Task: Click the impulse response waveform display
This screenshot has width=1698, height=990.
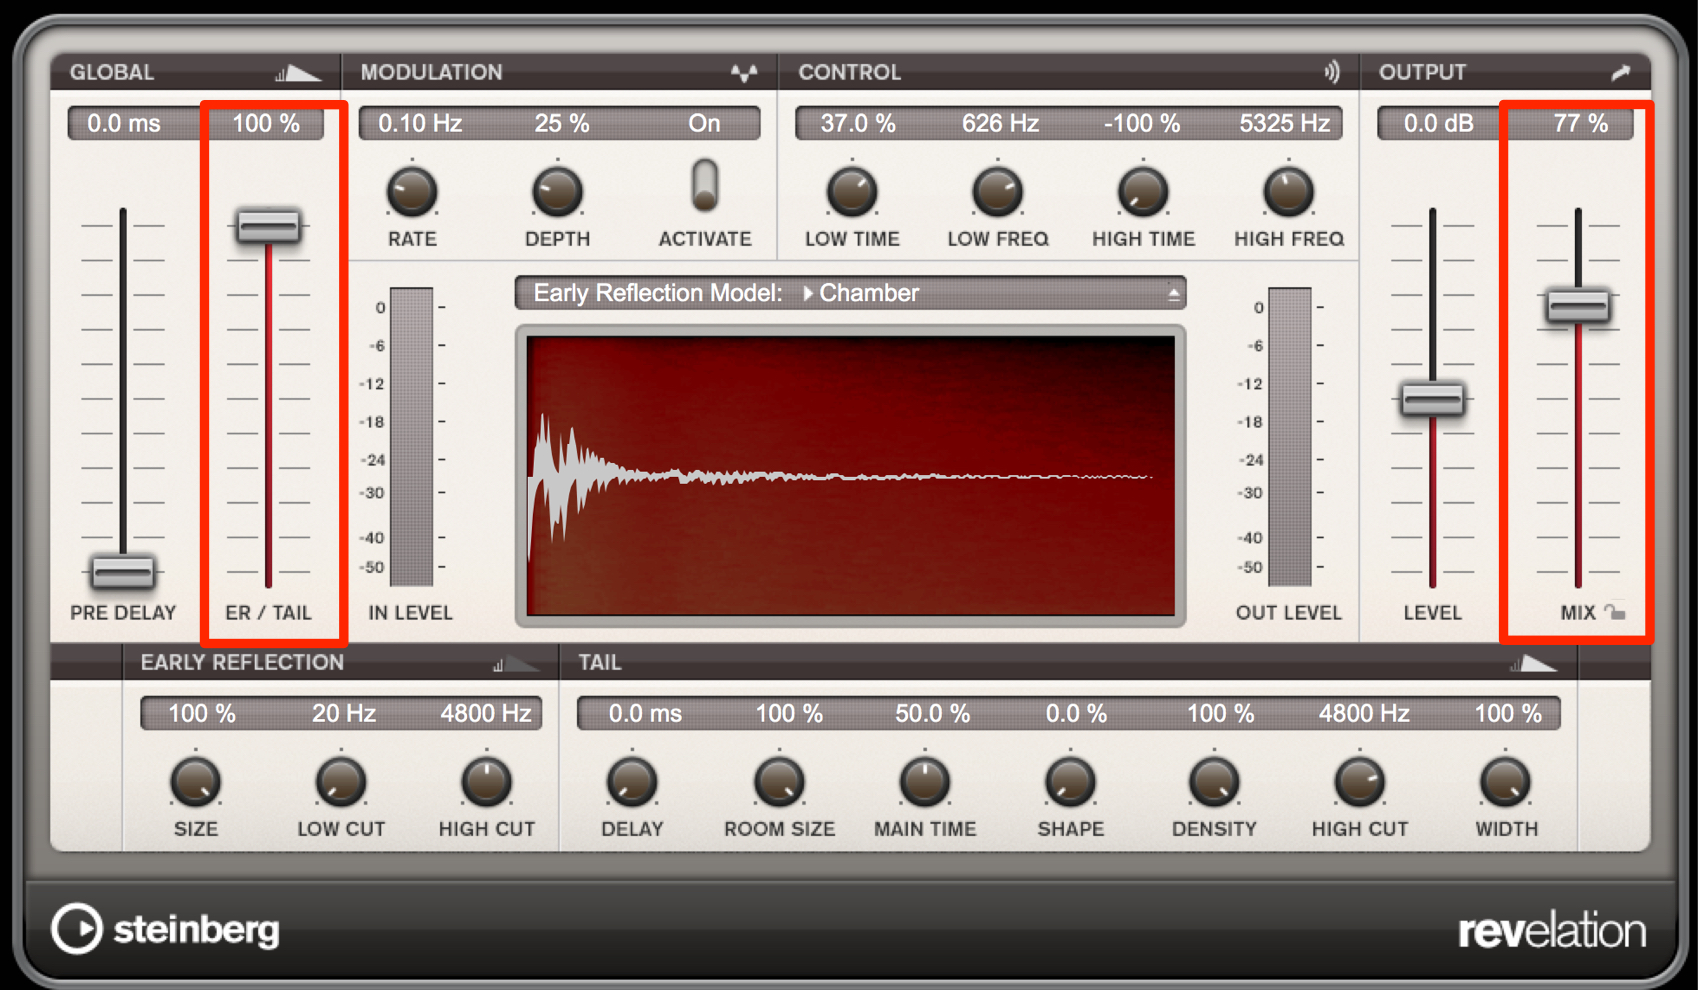Action: pos(851,475)
